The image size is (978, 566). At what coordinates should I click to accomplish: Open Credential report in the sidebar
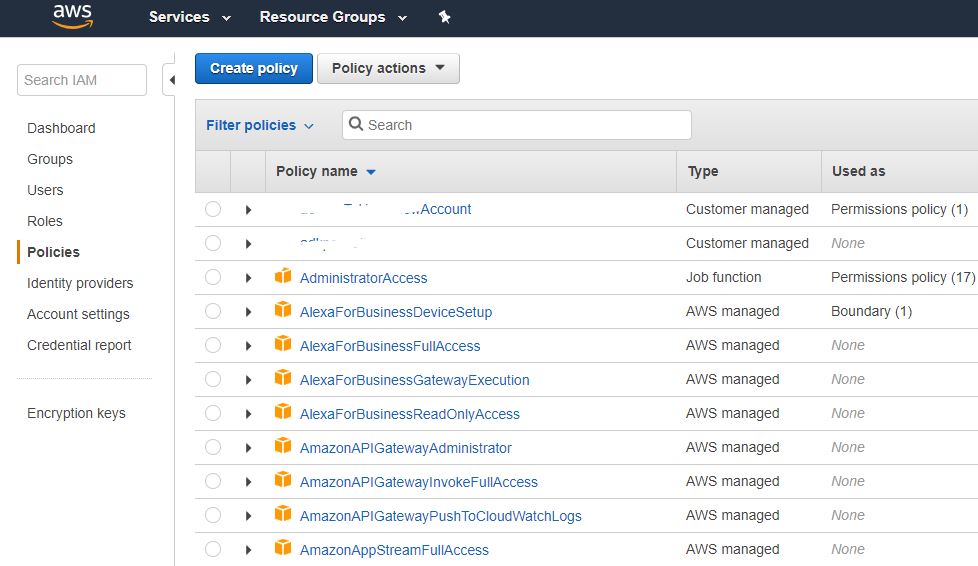click(x=79, y=345)
